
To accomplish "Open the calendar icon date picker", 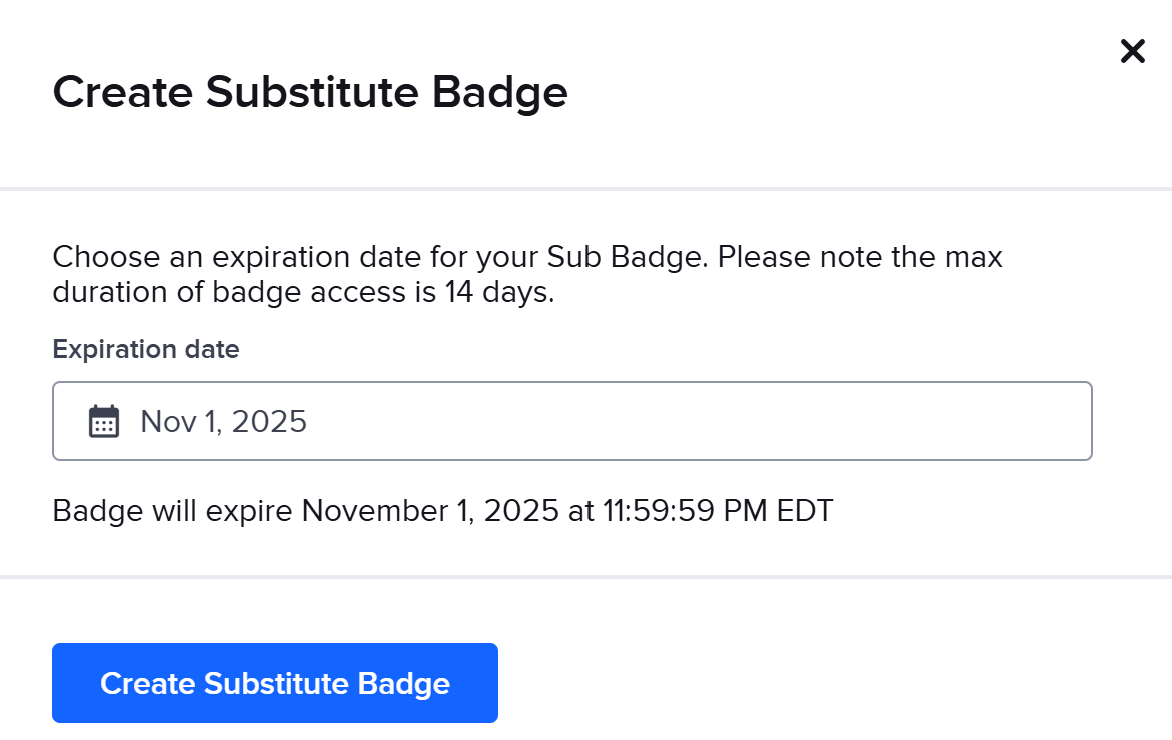I will coord(104,421).
